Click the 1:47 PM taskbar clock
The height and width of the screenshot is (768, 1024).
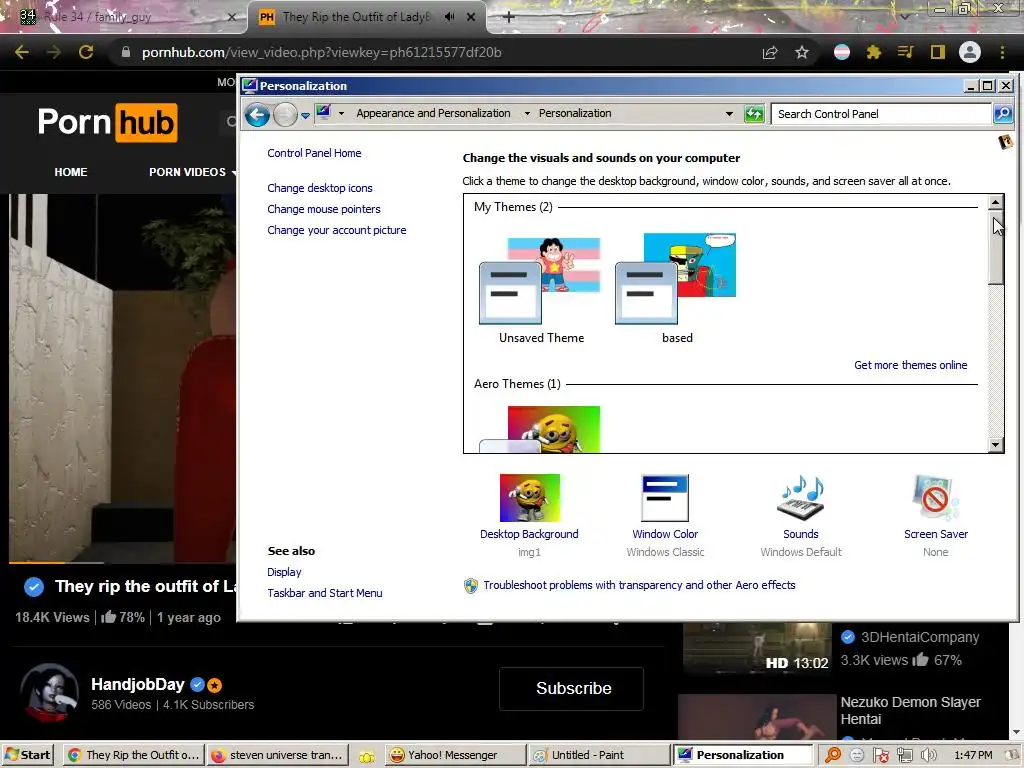coord(973,756)
